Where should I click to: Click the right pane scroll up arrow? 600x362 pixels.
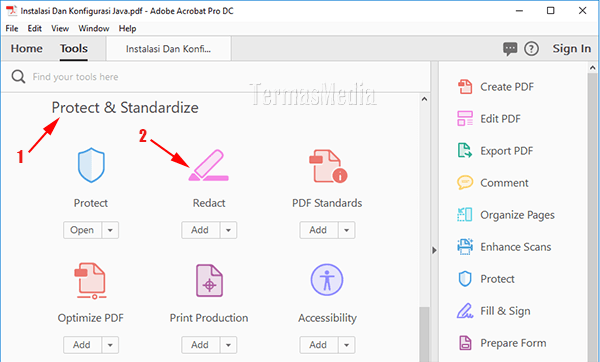tap(592, 68)
